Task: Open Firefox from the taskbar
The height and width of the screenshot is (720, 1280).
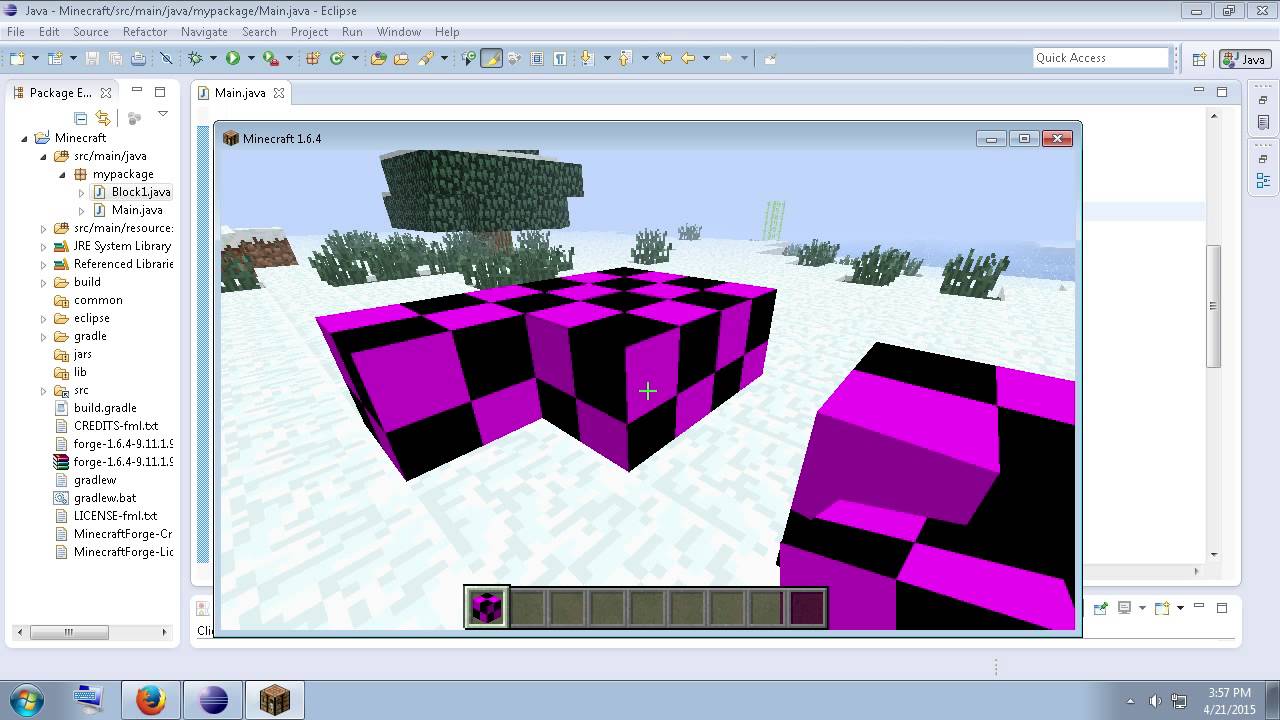Action: point(150,700)
